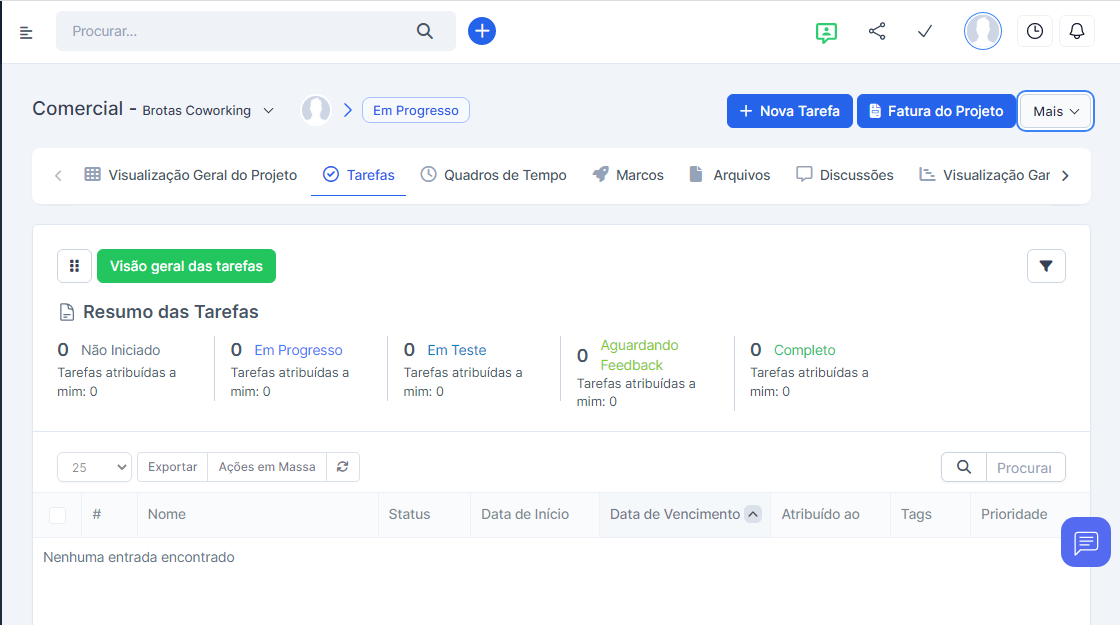1120x625 pixels.
Task: Click the share icon in top bar
Action: tap(877, 31)
